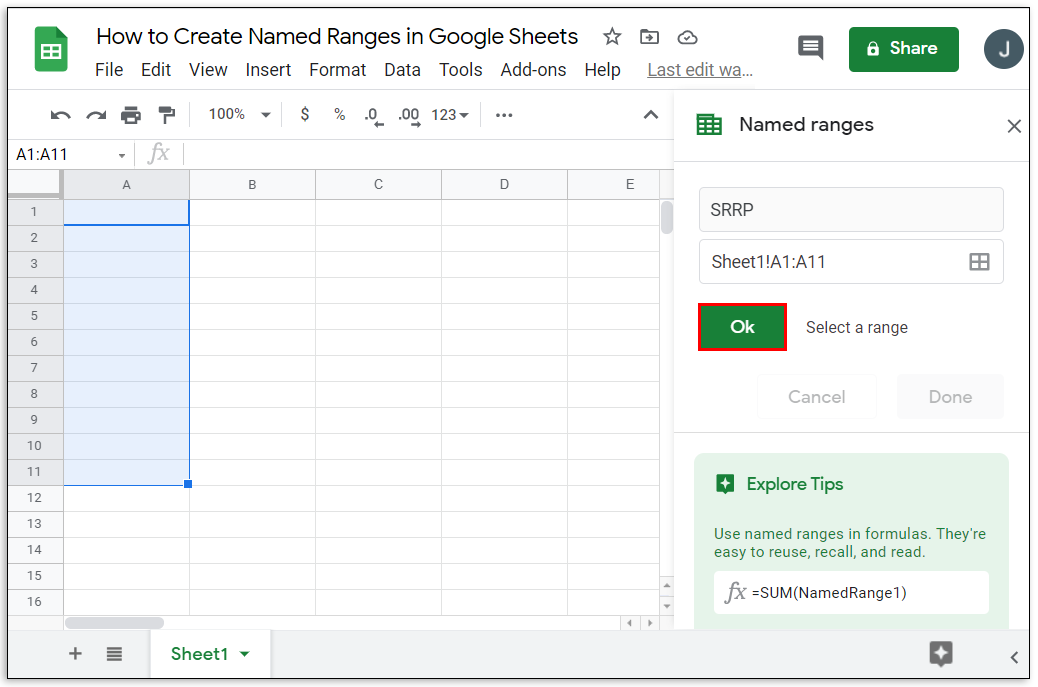Click the redo arrow icon
The height and width of the screenshot is (687, 1038).
click(x=96, y=115)
